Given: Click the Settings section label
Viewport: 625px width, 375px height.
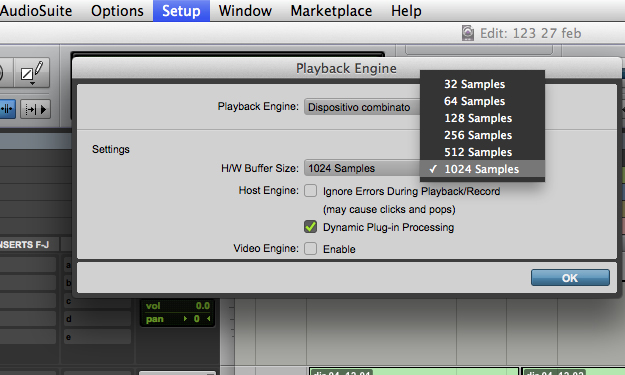Looking at the screenshot, I should (x=111, y=149).
